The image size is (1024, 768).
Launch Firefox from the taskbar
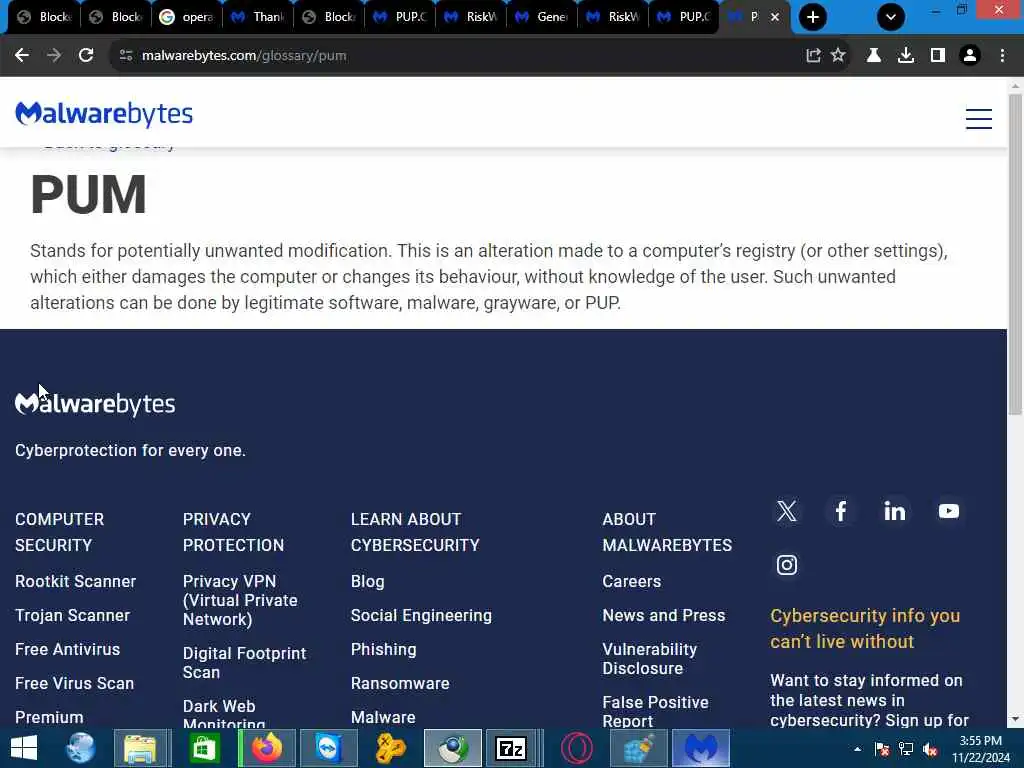[x=266, y=748]
